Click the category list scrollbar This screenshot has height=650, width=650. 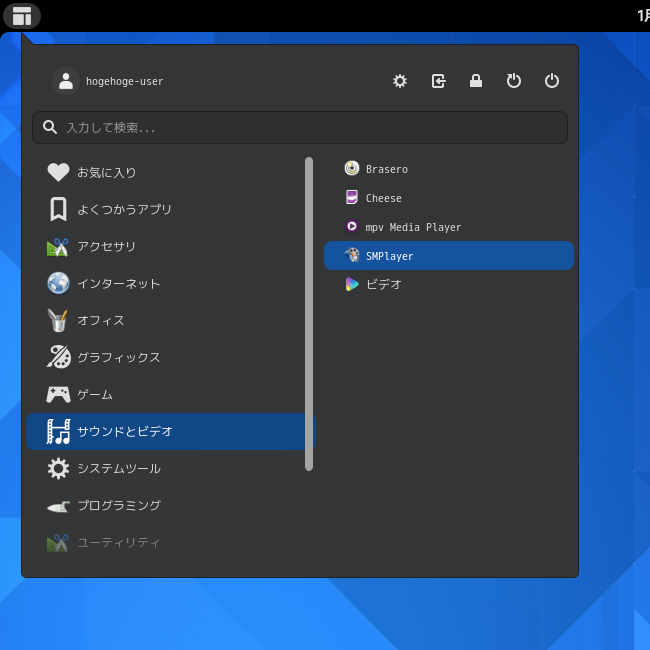pos(309,314)
